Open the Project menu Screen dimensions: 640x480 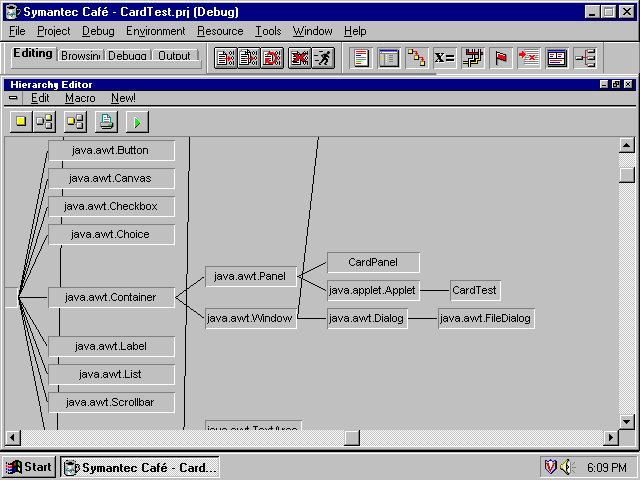(53, 31)
